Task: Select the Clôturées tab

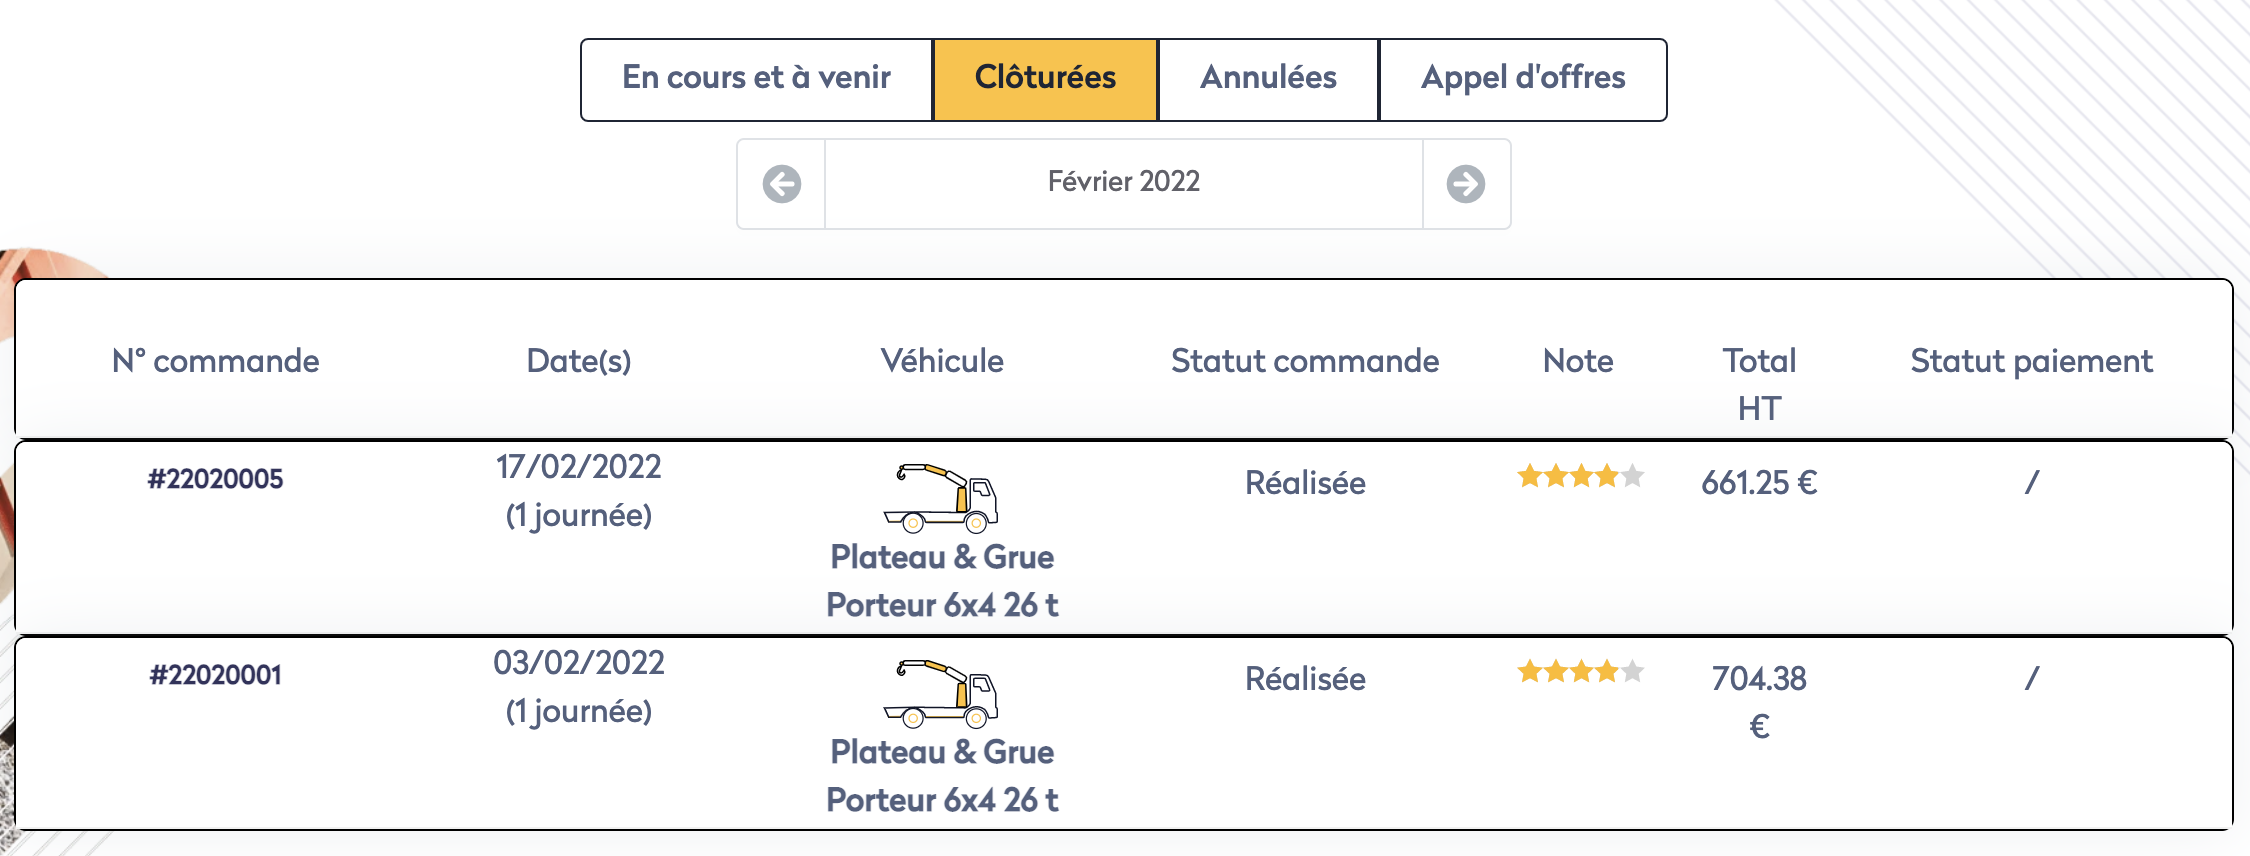Action: (1045, 78)
